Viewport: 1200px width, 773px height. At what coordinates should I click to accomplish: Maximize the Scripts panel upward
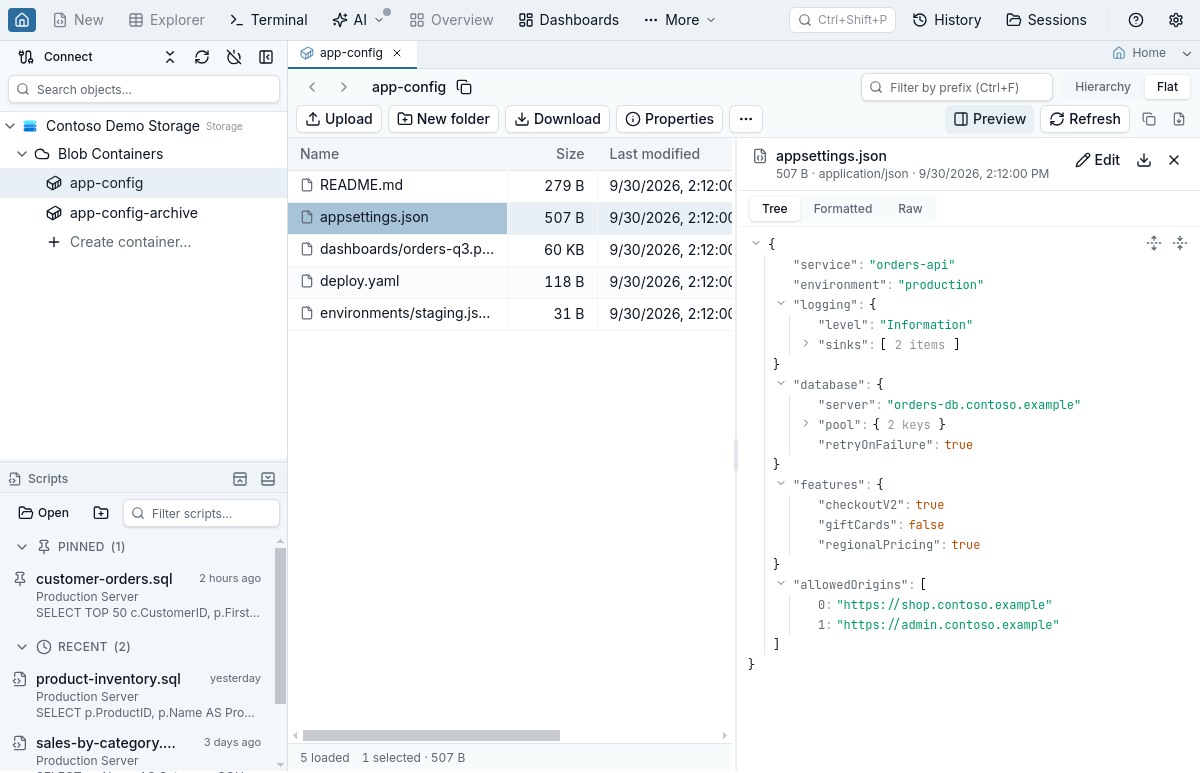(x=240, y=479)
